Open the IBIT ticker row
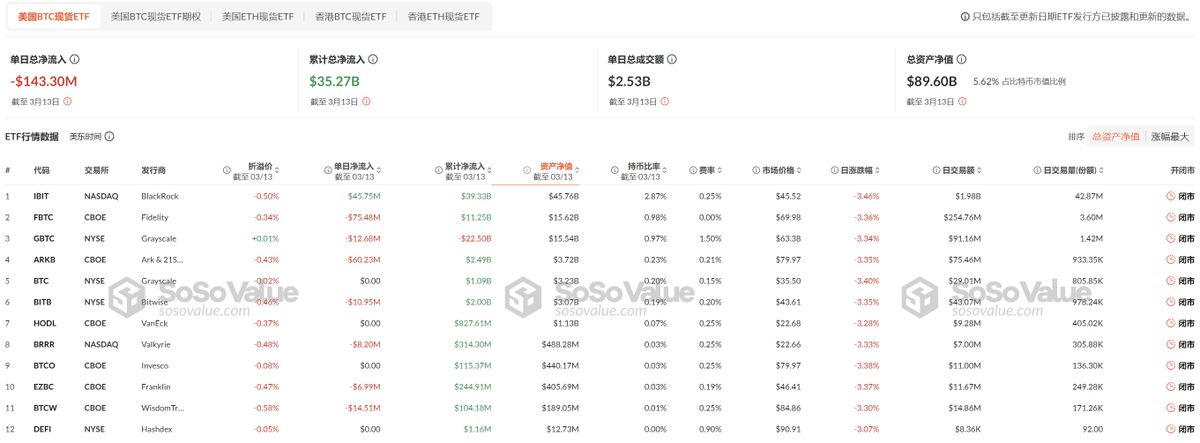 [x=600, y=196]
